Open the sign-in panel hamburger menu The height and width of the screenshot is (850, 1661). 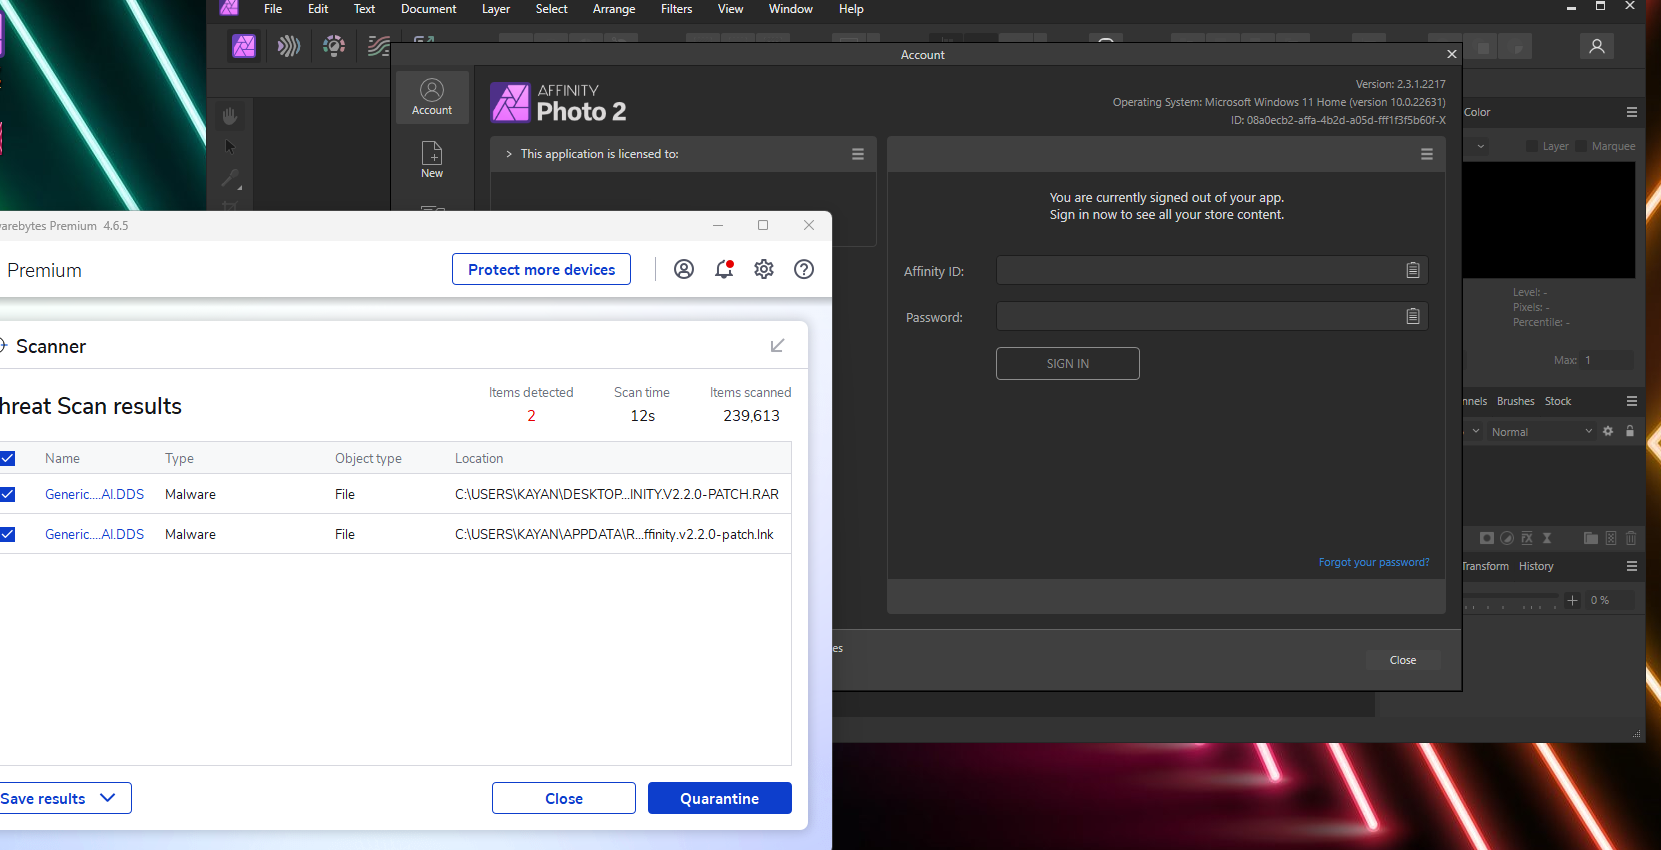tap(1427, 154)
